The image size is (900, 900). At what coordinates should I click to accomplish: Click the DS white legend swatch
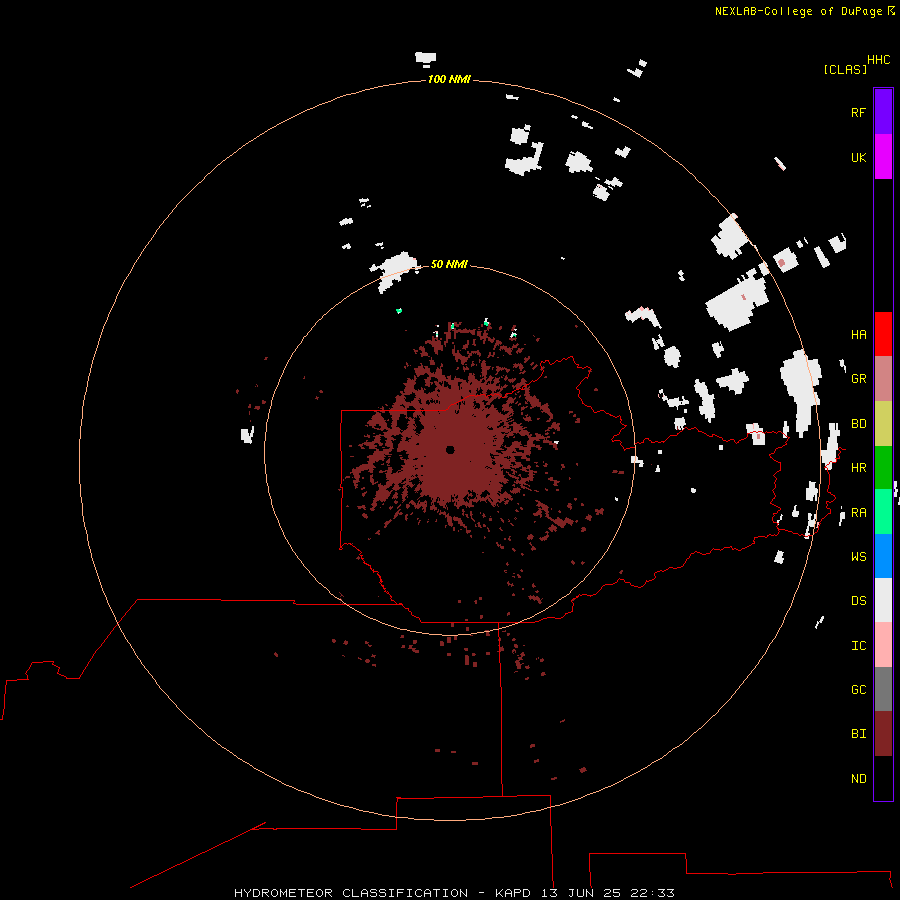[x=883, y=600]
